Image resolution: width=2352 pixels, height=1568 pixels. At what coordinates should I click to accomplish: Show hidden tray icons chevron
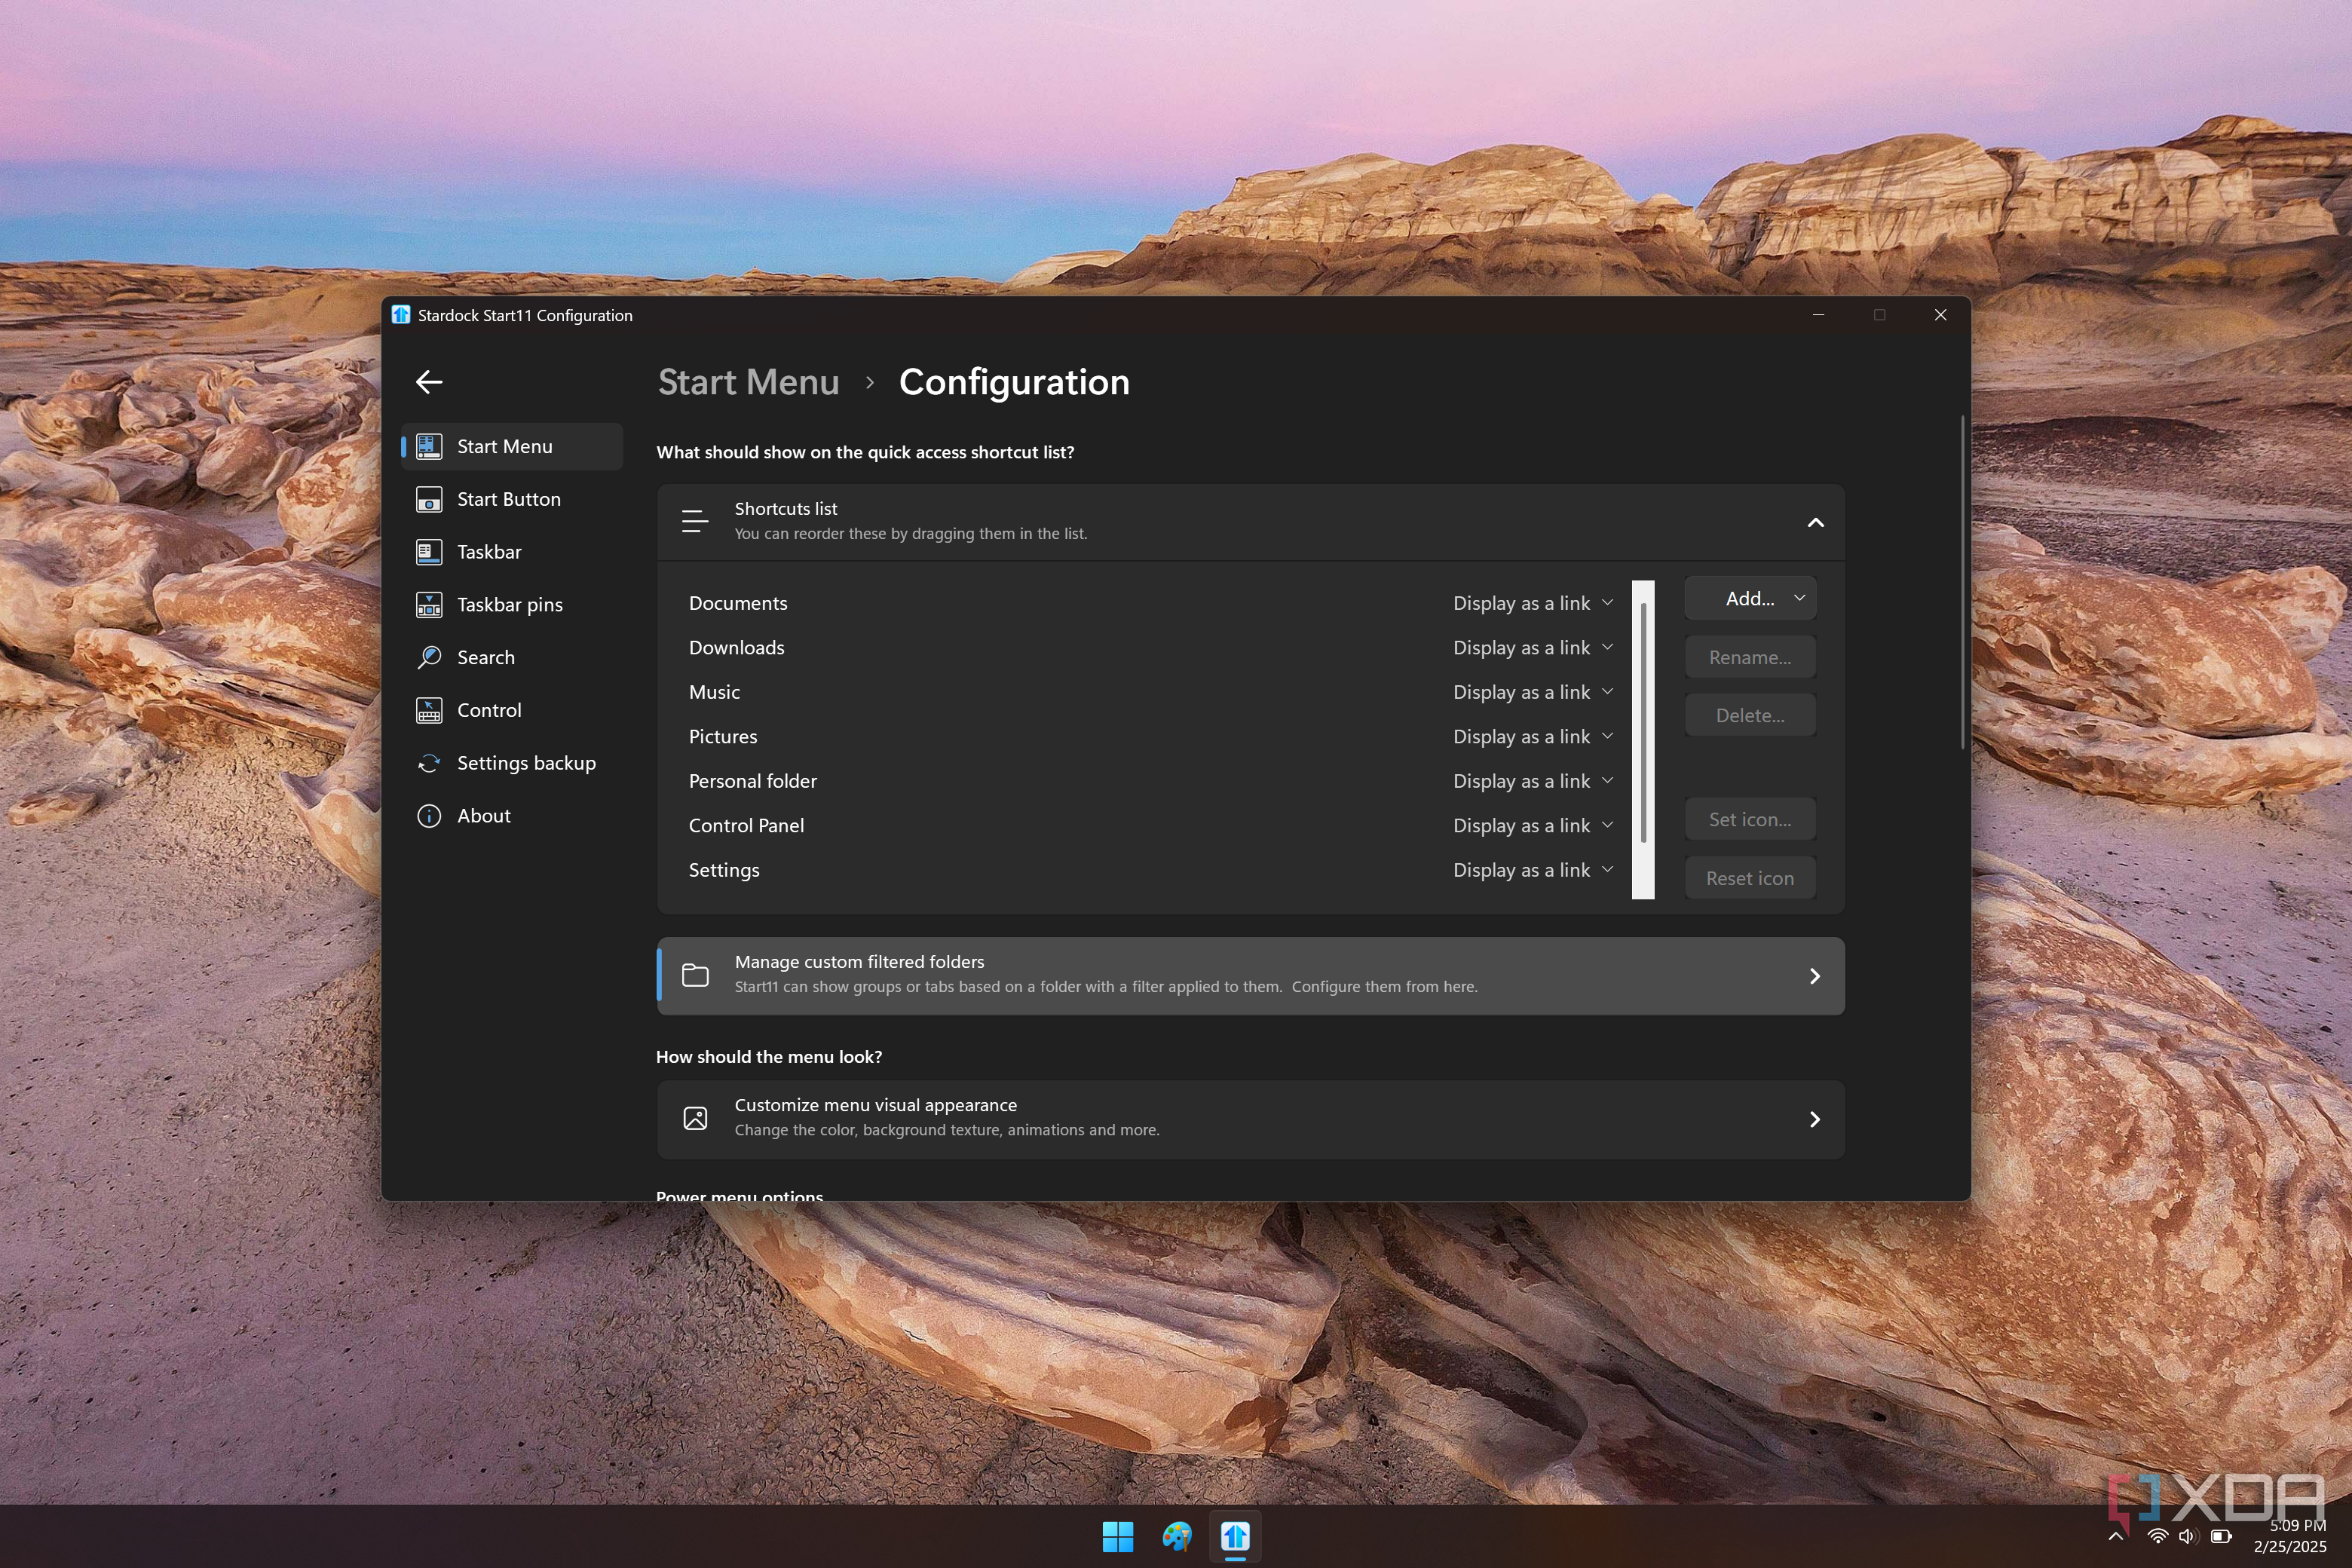[2116, 1536]
